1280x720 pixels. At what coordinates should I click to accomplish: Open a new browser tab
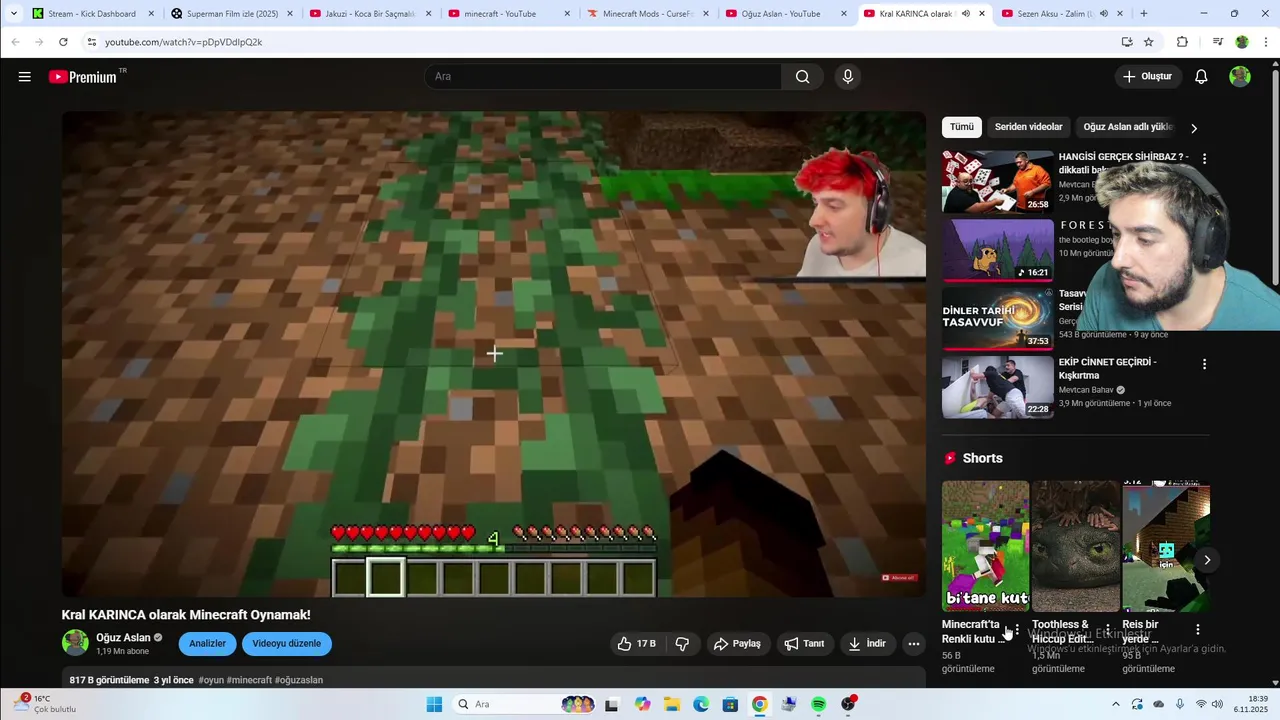pos(1144,14)
